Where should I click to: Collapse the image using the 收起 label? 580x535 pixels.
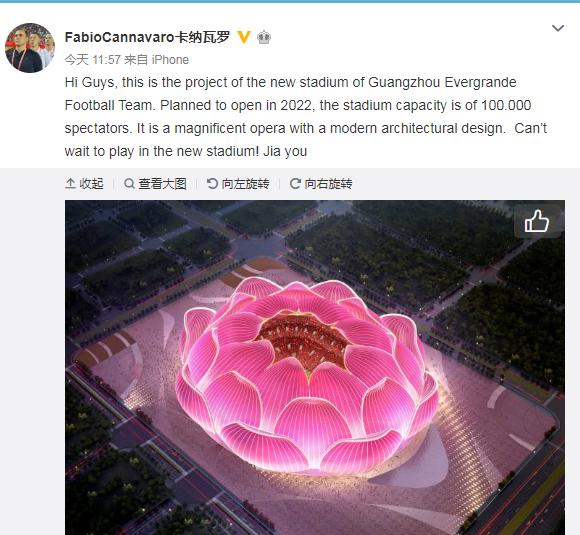point(91,184)
